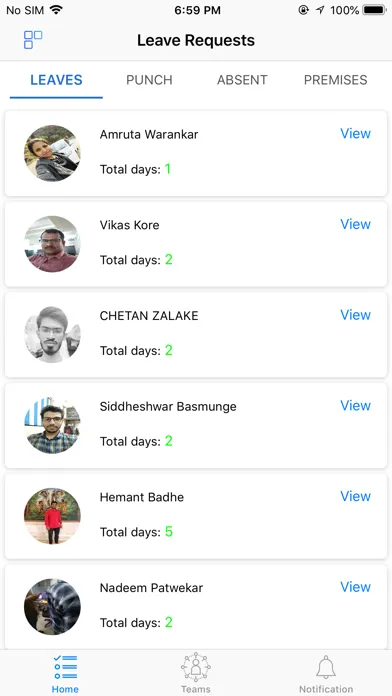
Task: Tap the location arrow status icon
Action: coord(320,10)
